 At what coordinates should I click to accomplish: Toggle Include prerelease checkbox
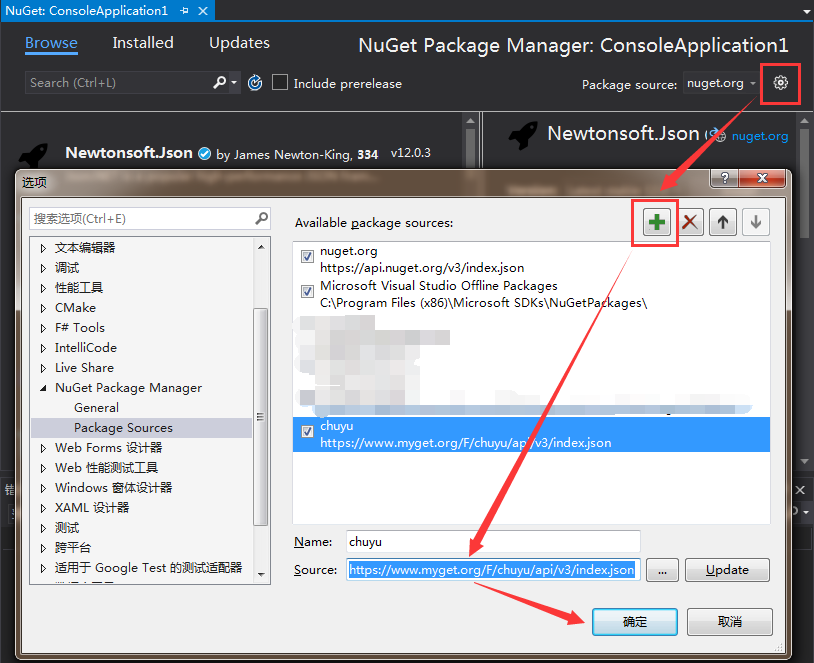[x=280, y=83]
